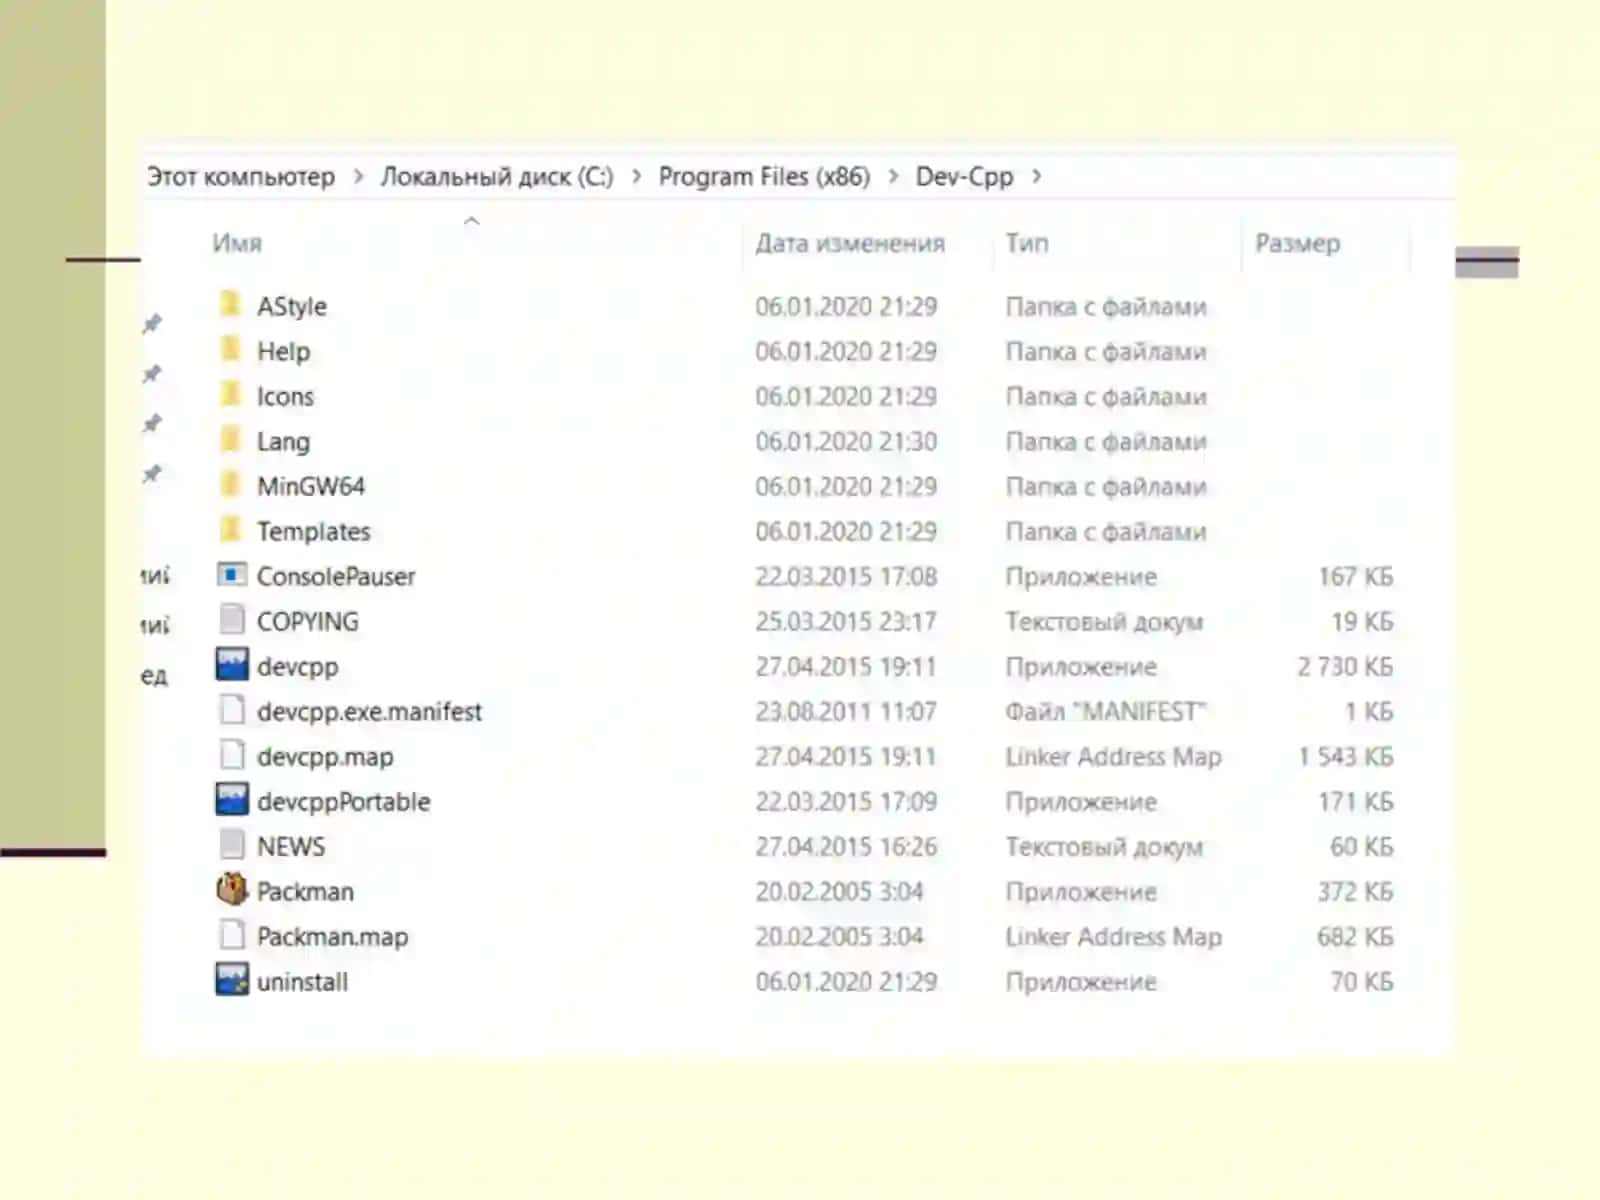The height and width of the screenshot is (1200, 1600).
Task: Click the COPYING text document icon
Action: [232, 620]
